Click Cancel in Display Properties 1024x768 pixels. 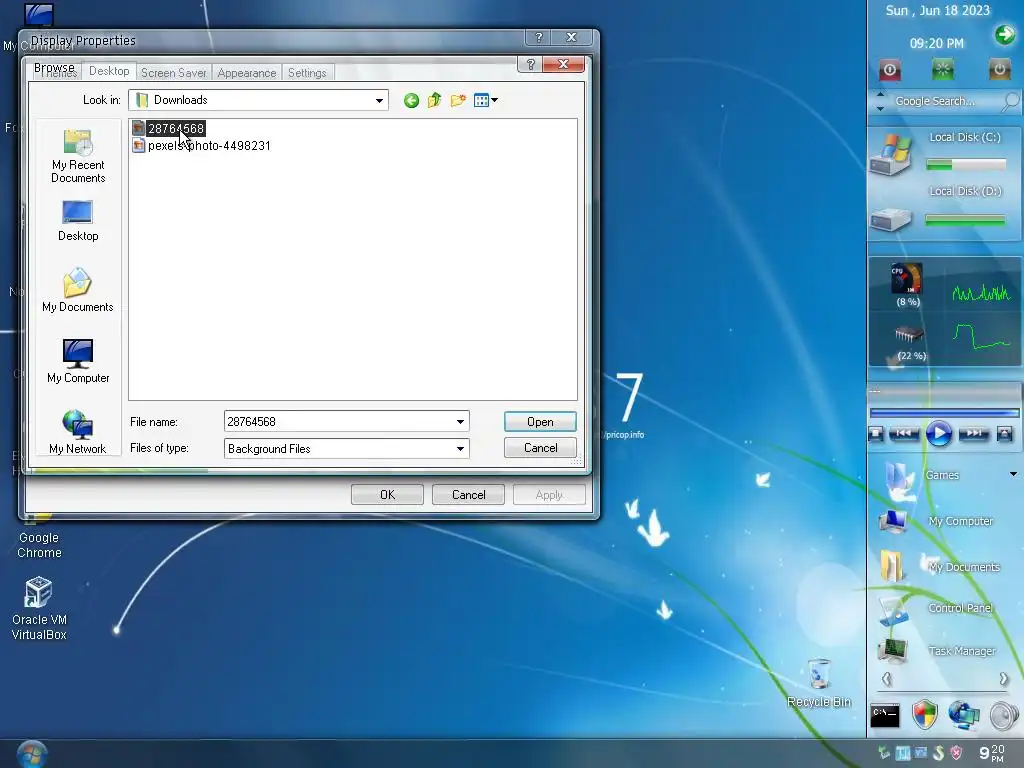click(x=468, y=495)
